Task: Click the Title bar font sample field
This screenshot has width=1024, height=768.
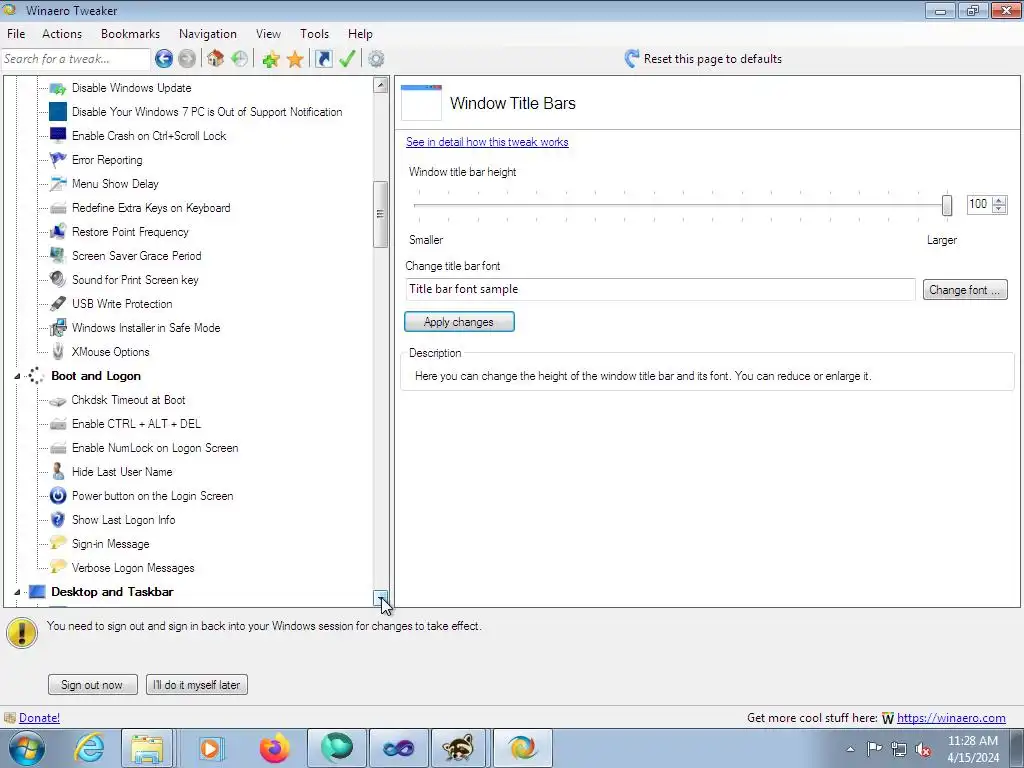Action: pyautogui.click(x=660, y=289)
